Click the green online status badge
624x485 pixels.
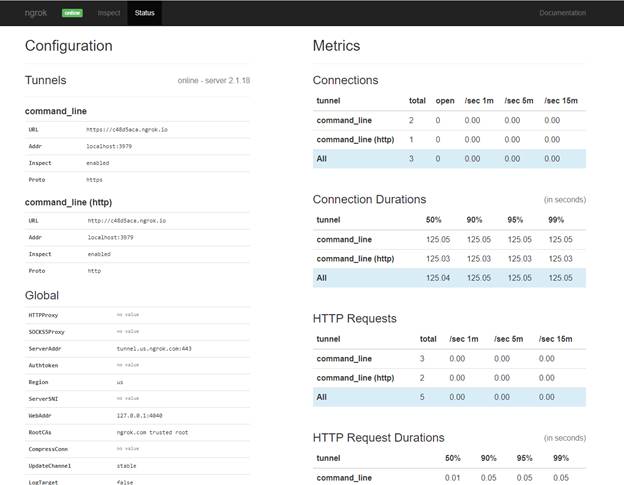[x=72, y=13]
